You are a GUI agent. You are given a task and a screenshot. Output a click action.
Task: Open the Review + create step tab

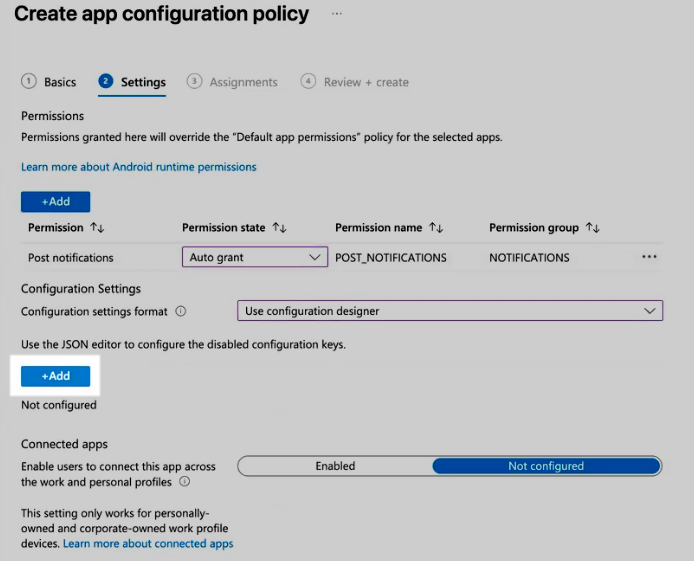tap(355, 82)
